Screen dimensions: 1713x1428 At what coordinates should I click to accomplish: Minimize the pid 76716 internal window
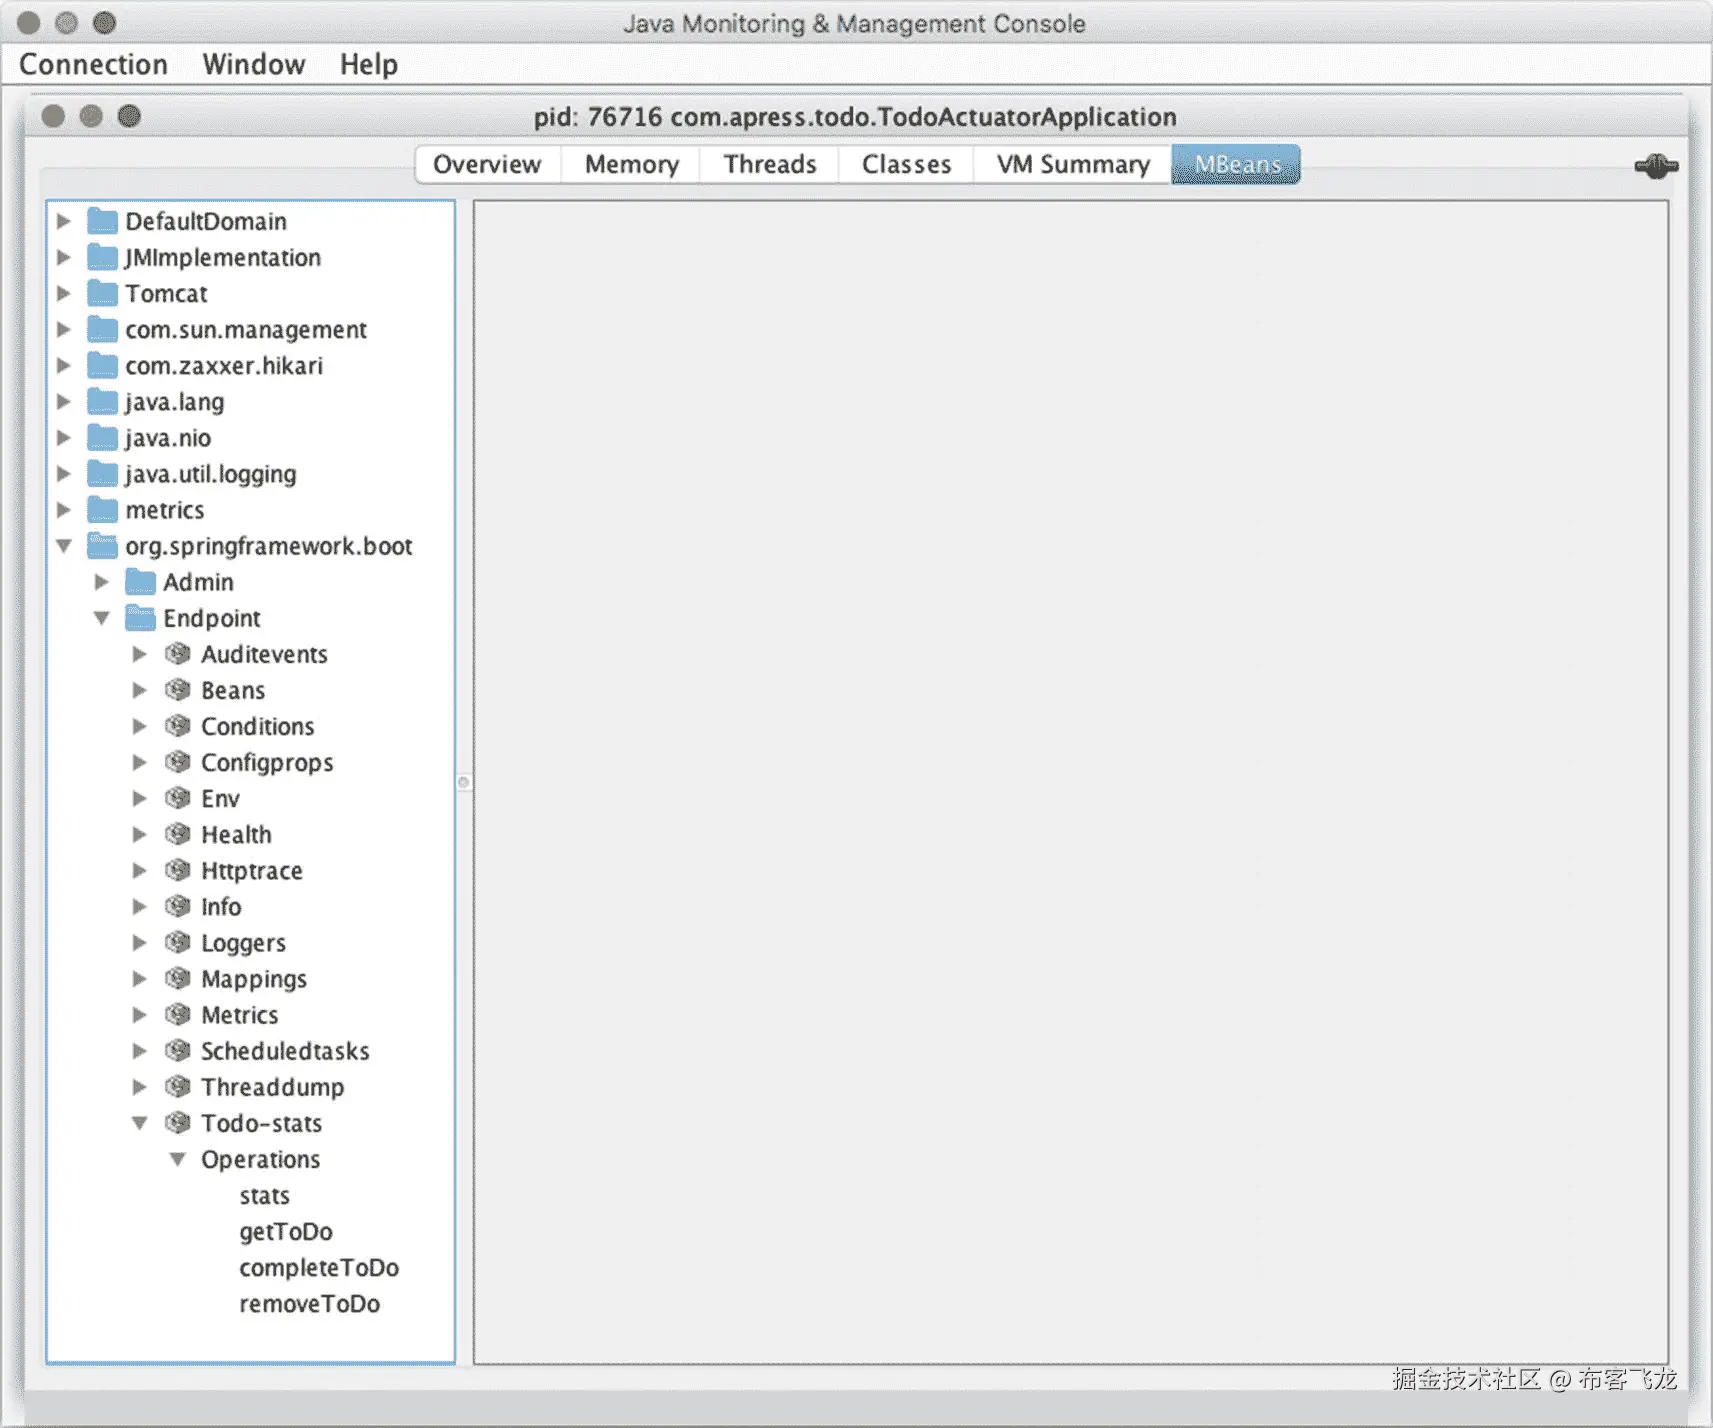pyautogui.click(x=91, y=116)
